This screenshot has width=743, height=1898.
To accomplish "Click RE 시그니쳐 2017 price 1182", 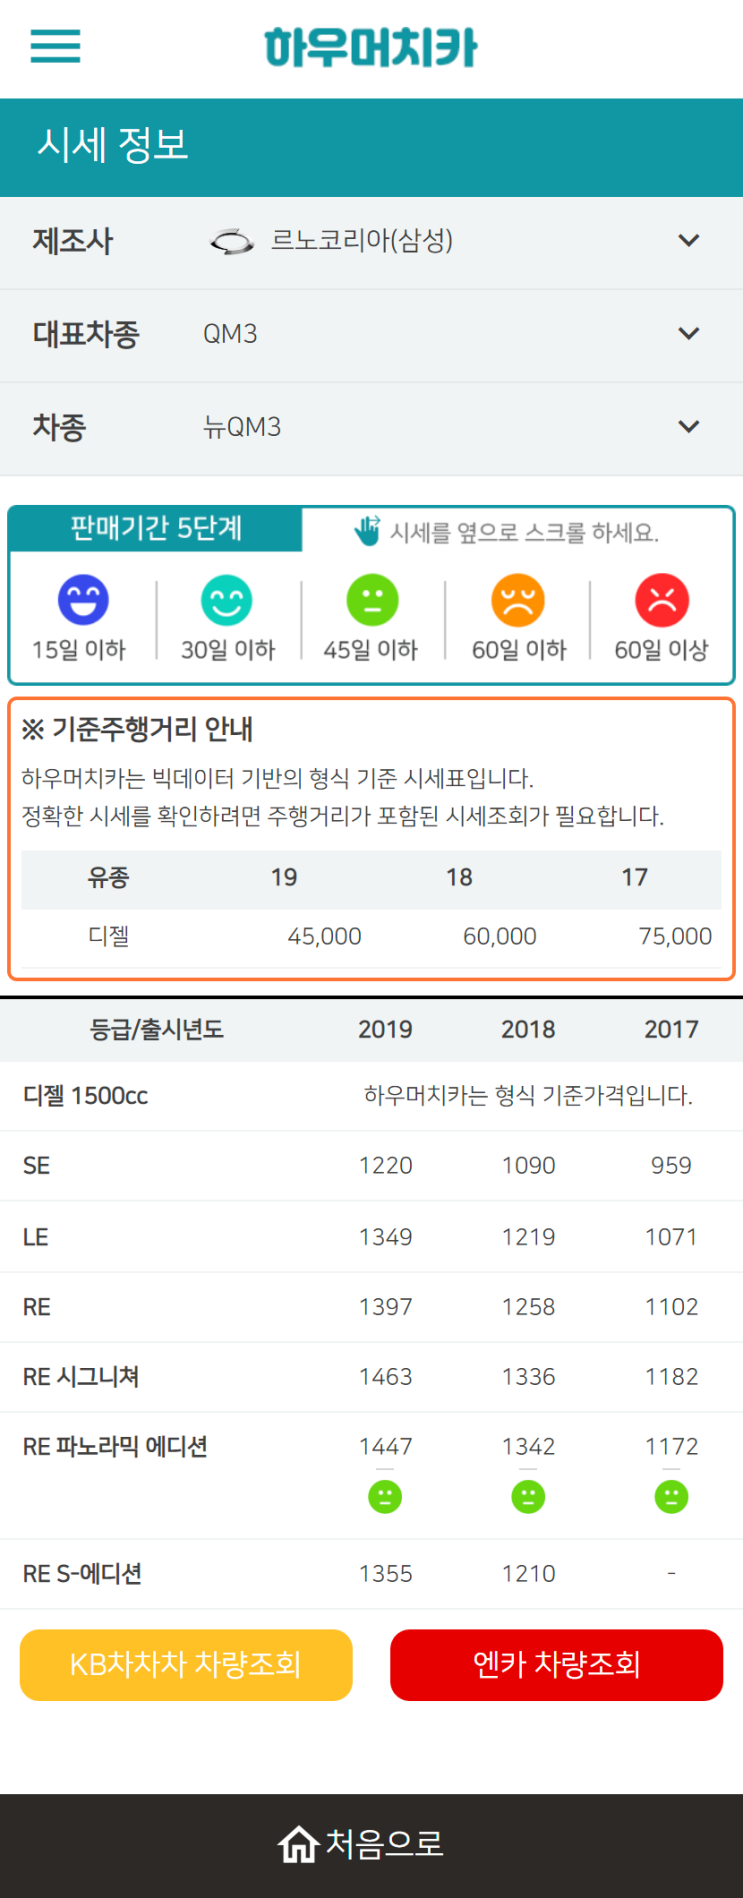I will tap(671, 1377).
